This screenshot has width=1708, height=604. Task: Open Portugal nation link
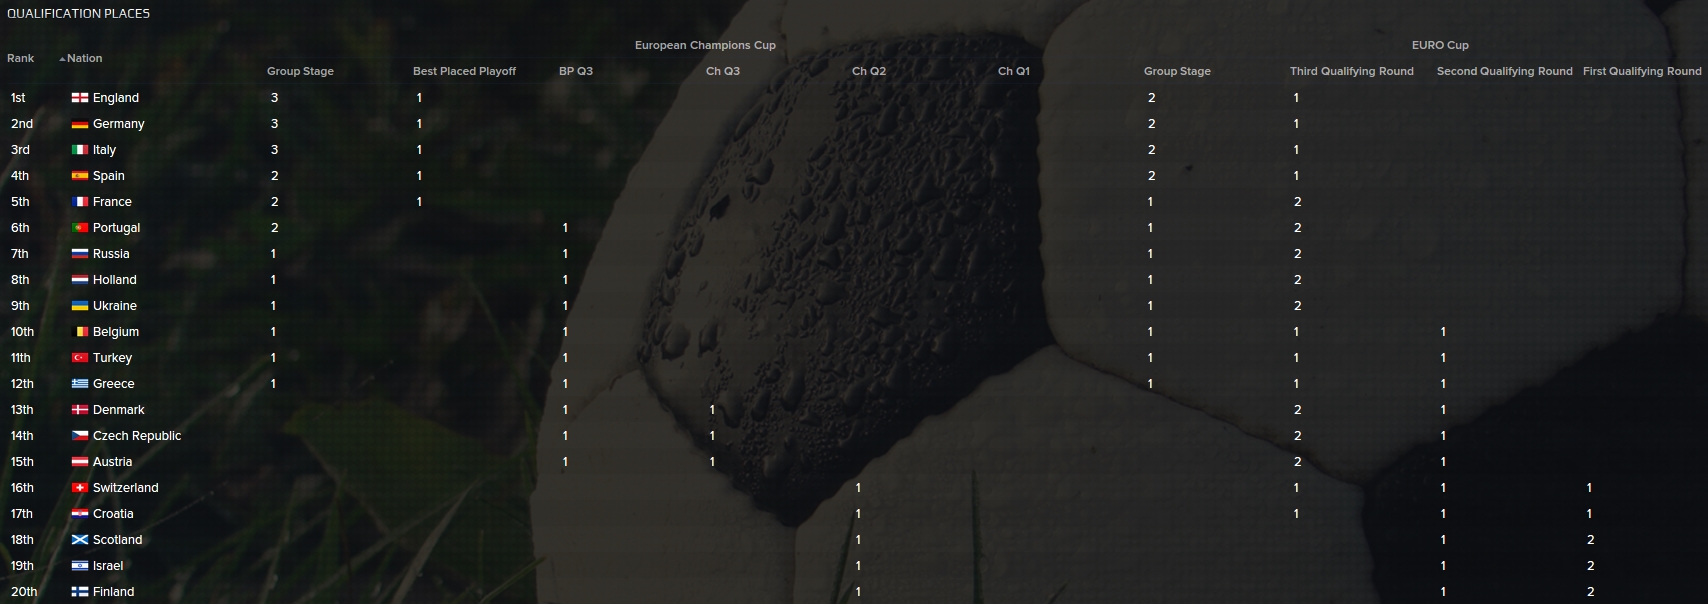[116, 228]
